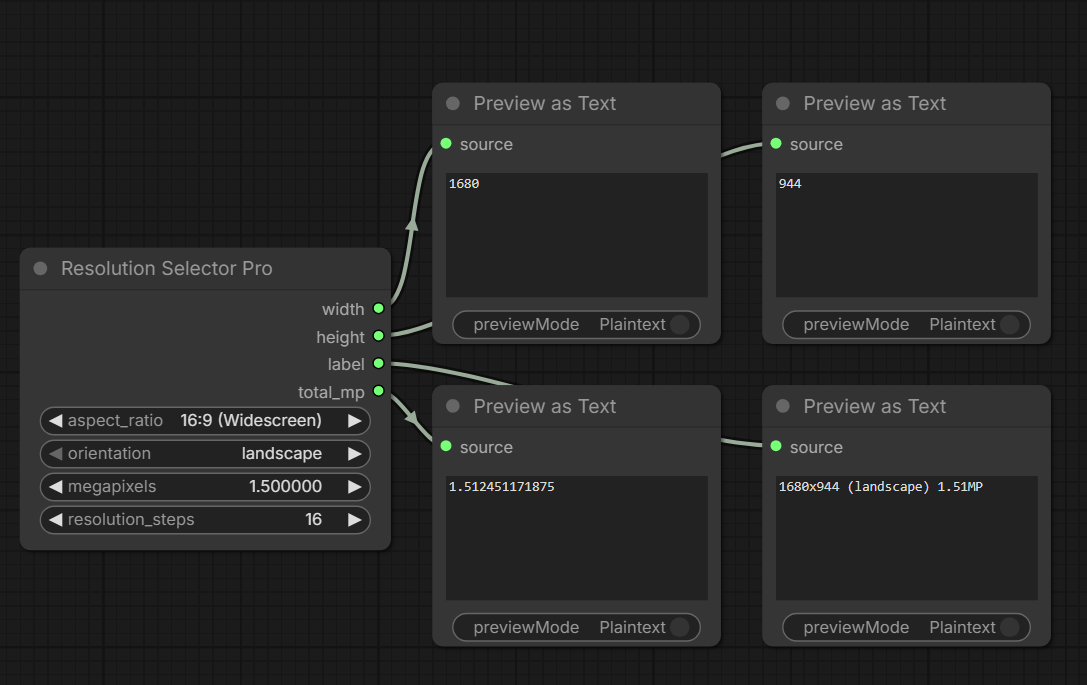Toggle previewMode on the 1680 preview node

pos(576,324)
